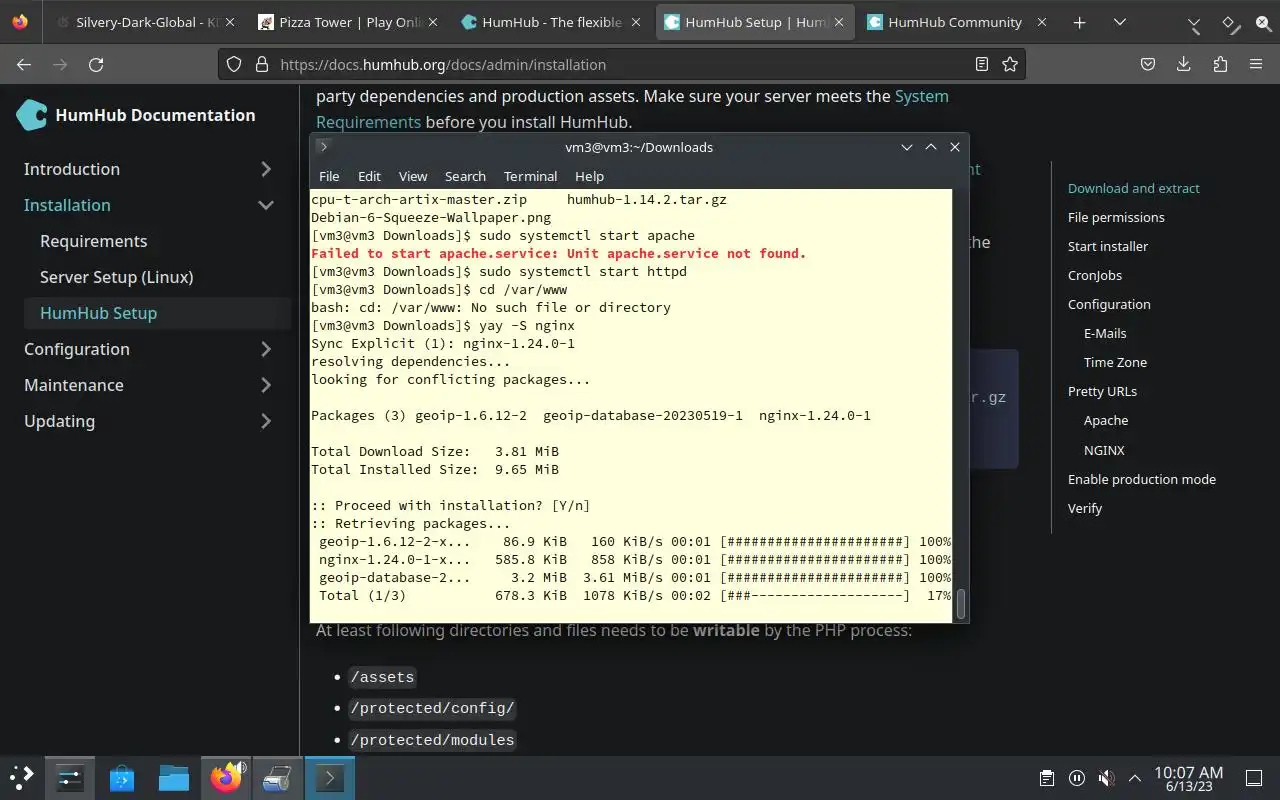Click the Firefox taskbar icon
Image resolution: width=1280 pixels, height=800 pixels.
[227, 777]
